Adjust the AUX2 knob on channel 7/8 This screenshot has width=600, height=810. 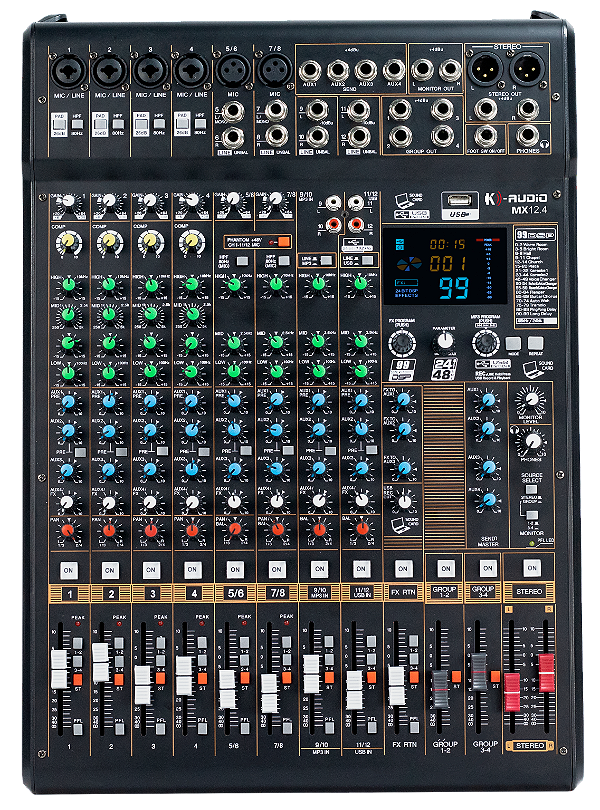(276, 429)
